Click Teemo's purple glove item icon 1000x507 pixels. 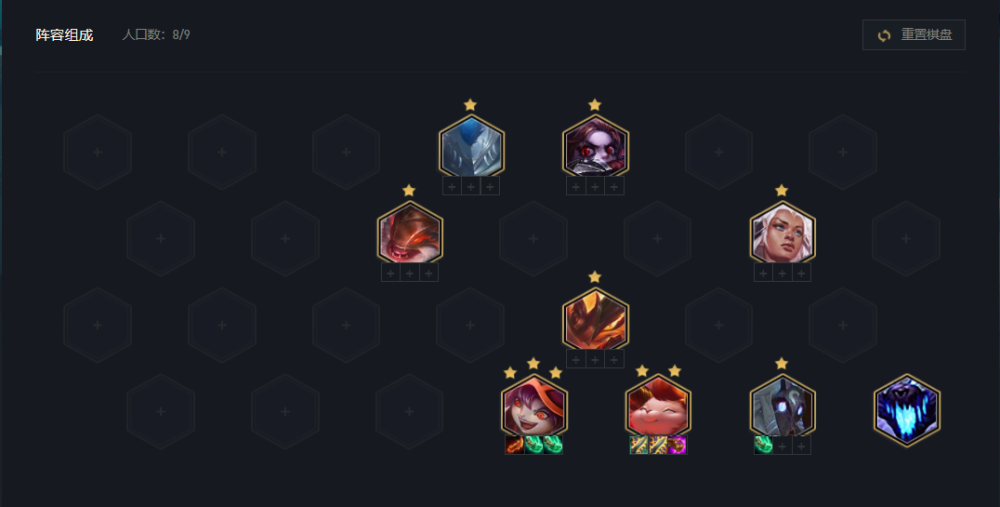pos(677,445)
